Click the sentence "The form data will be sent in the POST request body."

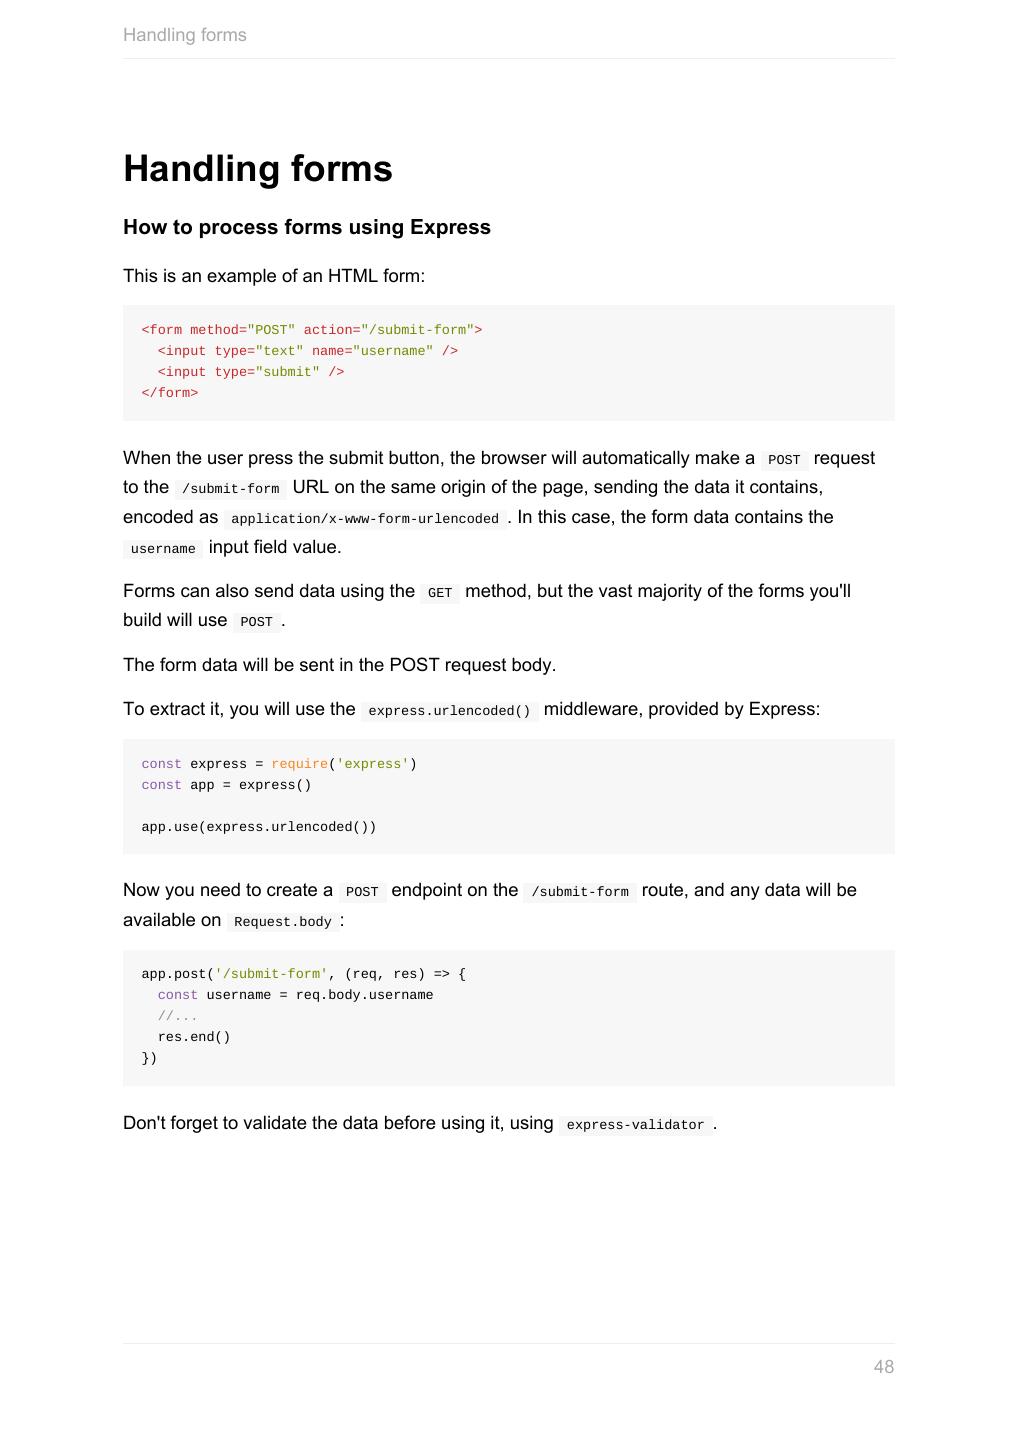point(339,665)
